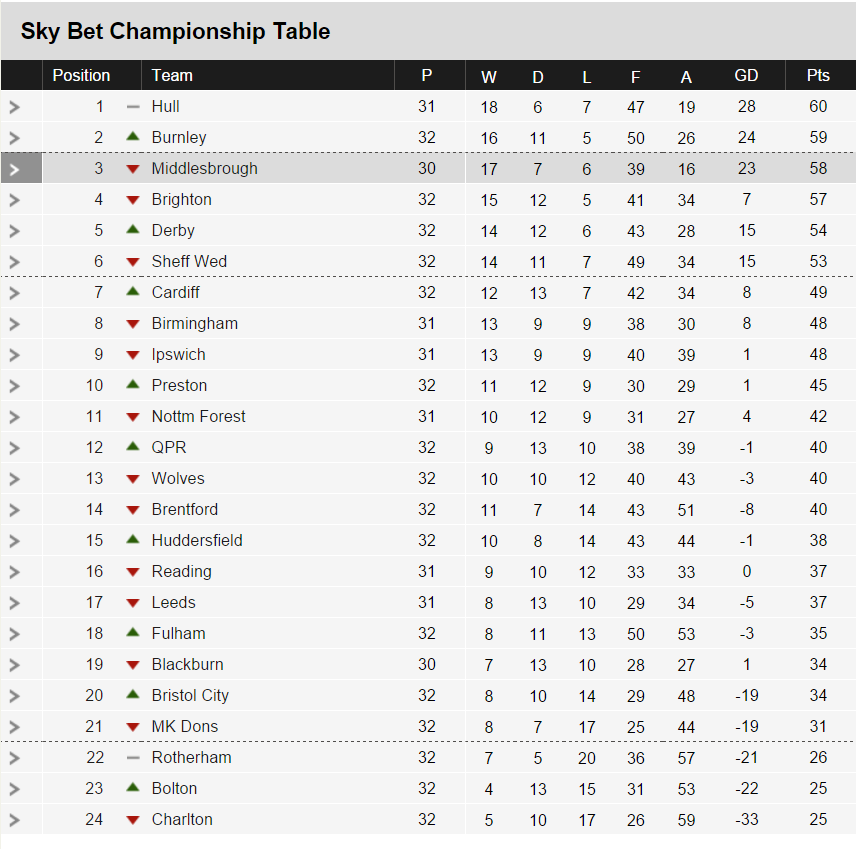
Task: Click the grey dash icon beside Rotherham
Action: click(132, 757)
